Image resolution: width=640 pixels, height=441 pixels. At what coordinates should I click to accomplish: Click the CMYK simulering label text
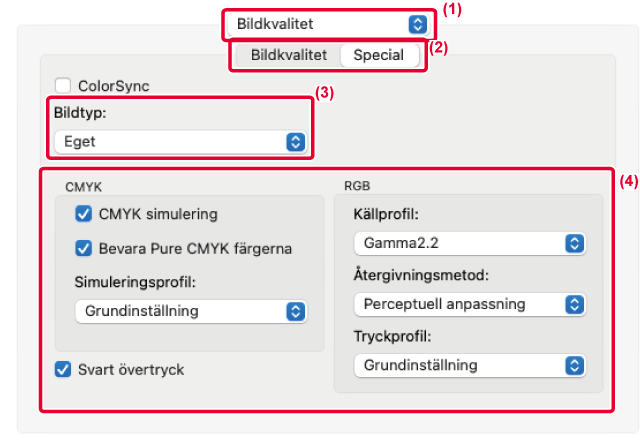tap(158, 214)
